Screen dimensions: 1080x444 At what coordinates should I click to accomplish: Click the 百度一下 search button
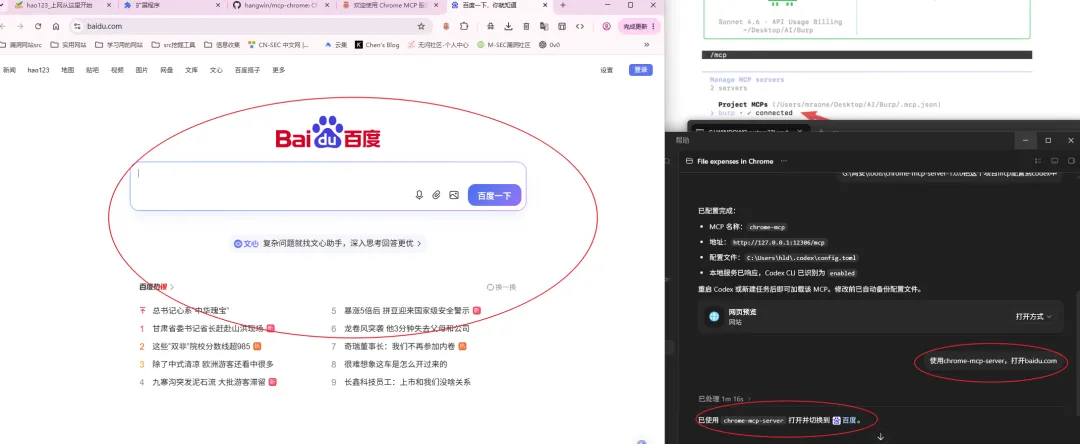tap(495, 195)
